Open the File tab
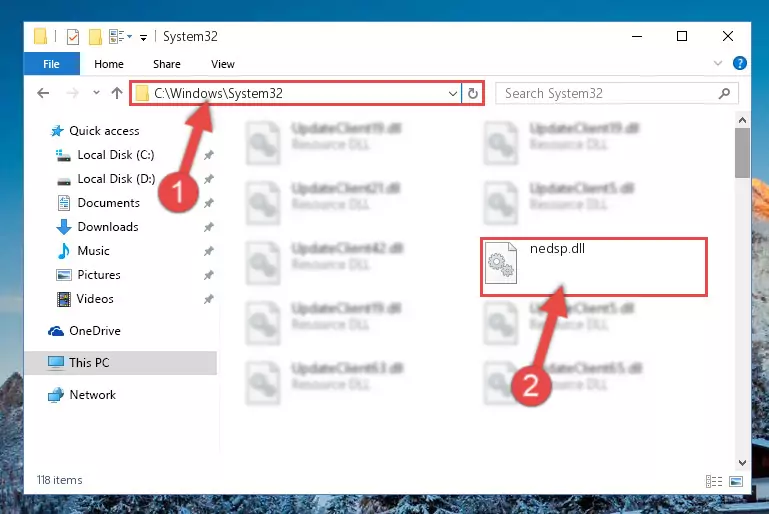This screenshot has height=514, width=769. [51, 64]
